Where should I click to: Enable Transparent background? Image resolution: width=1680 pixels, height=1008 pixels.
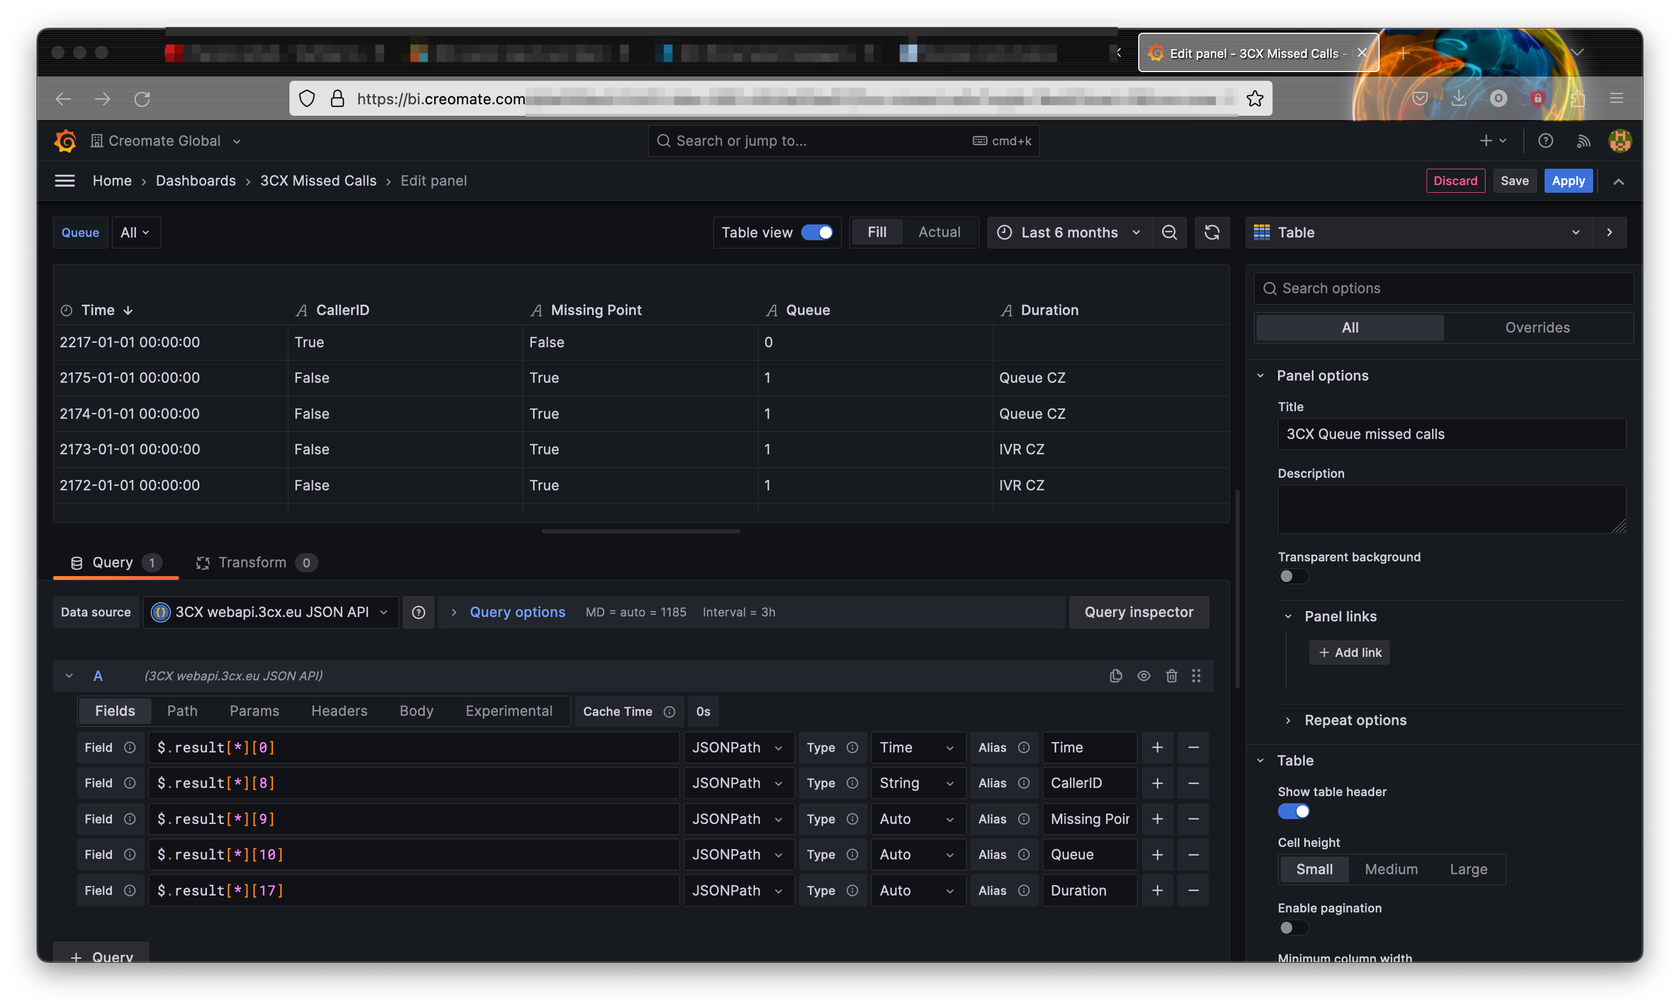(x=1293, y=576)
